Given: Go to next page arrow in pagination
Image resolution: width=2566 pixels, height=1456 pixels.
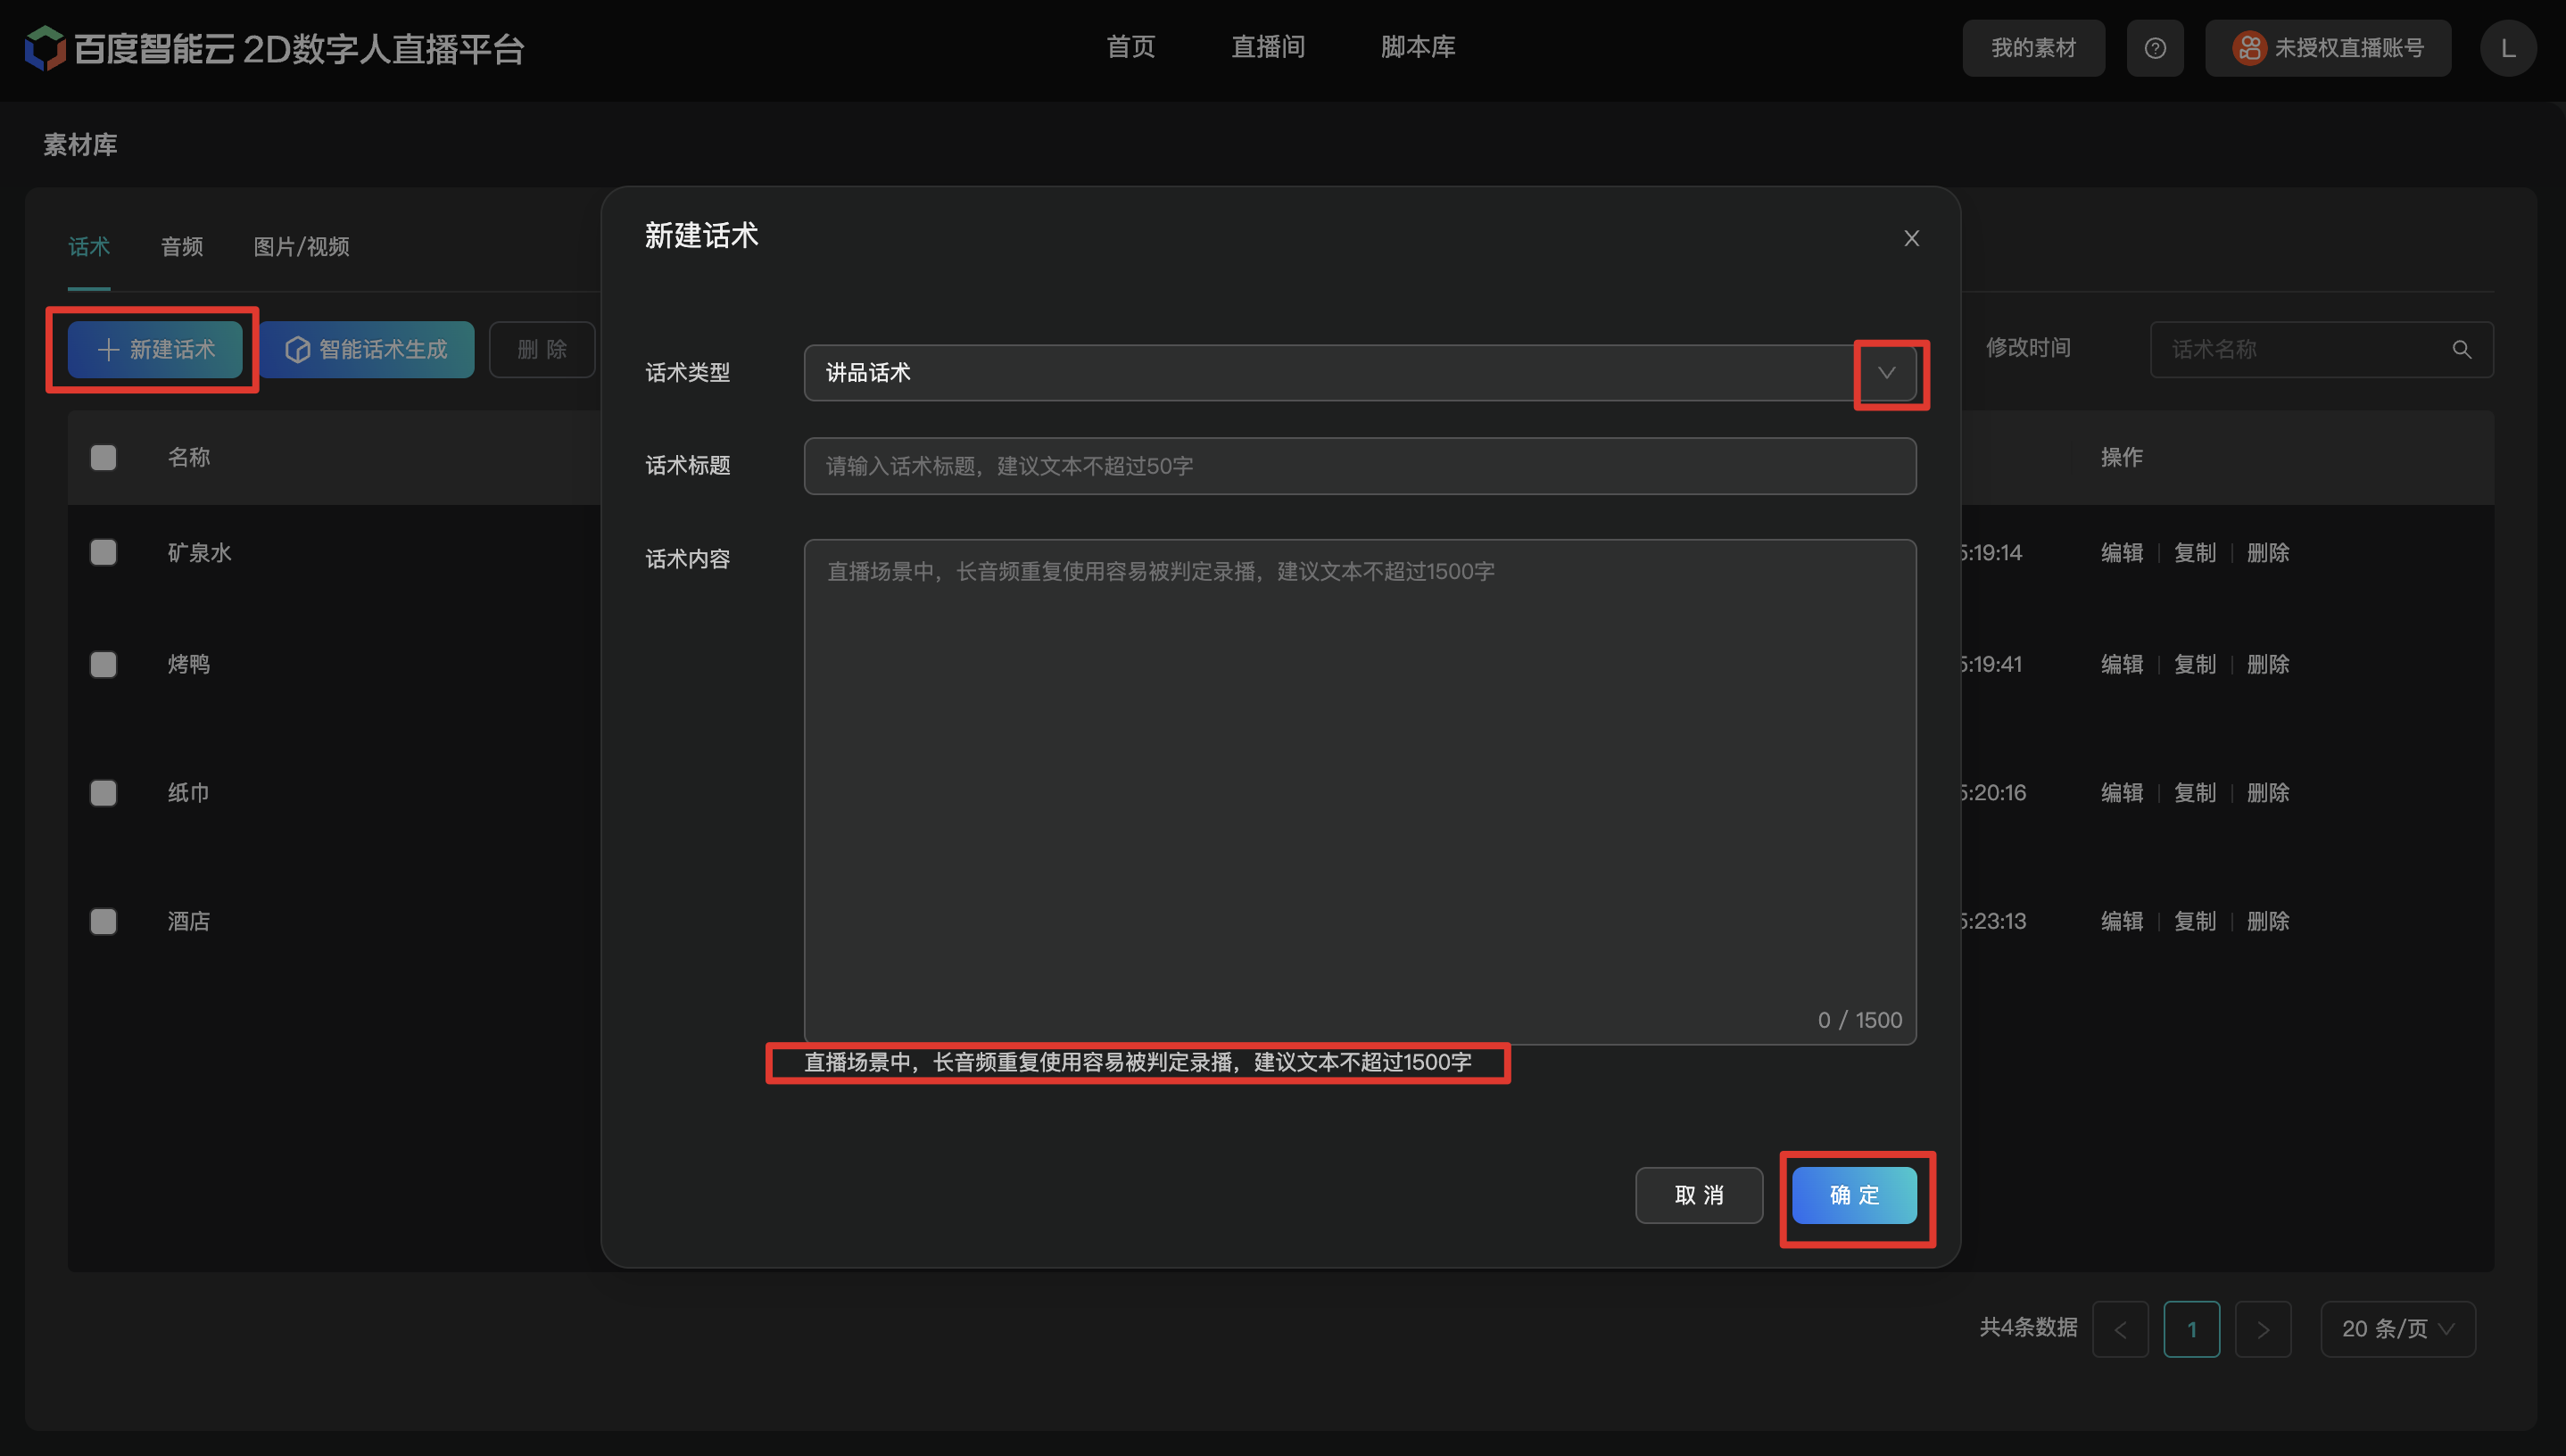Looking at the screenshot, I should [2263, 1329].
